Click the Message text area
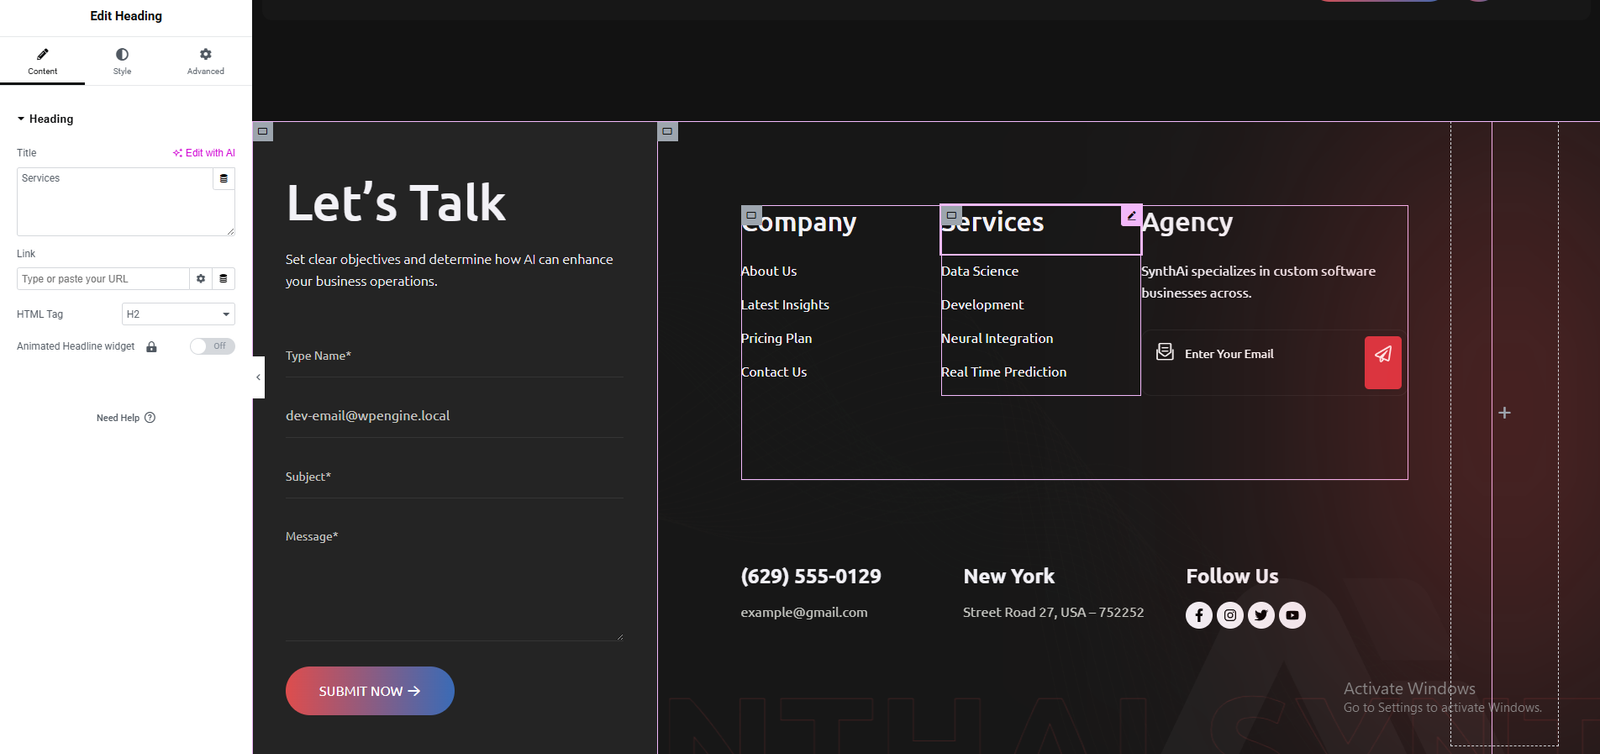This screenshot has height=754, width=1600. [x=454, y=580]
